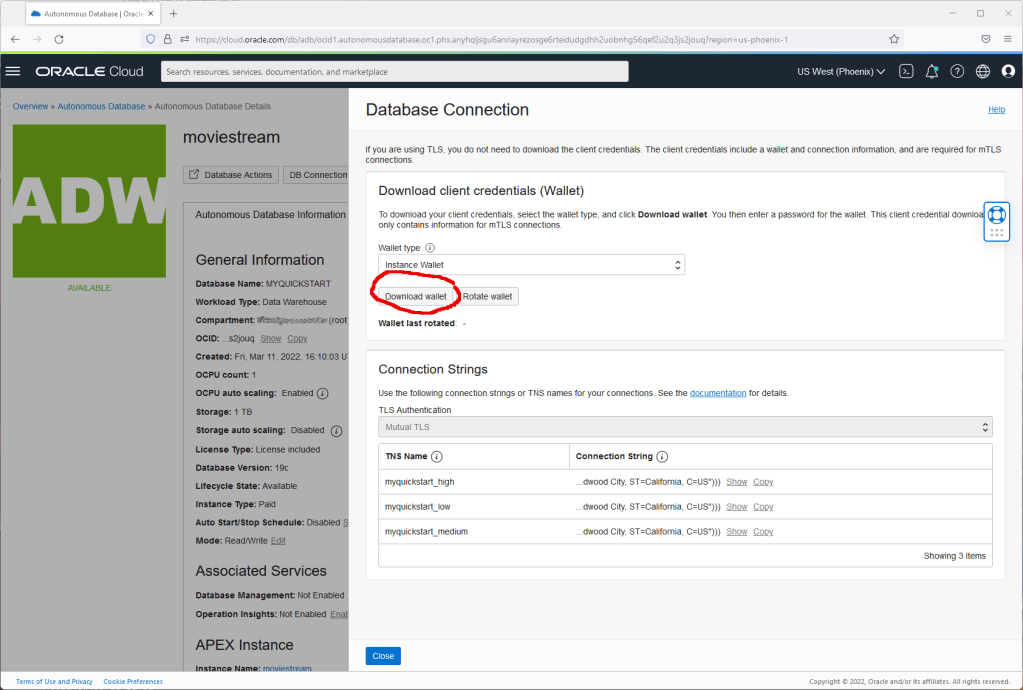This screenshot has width=1023, height=690.
Task: Open the notifications bell
Action: click(x=931, y=71)
